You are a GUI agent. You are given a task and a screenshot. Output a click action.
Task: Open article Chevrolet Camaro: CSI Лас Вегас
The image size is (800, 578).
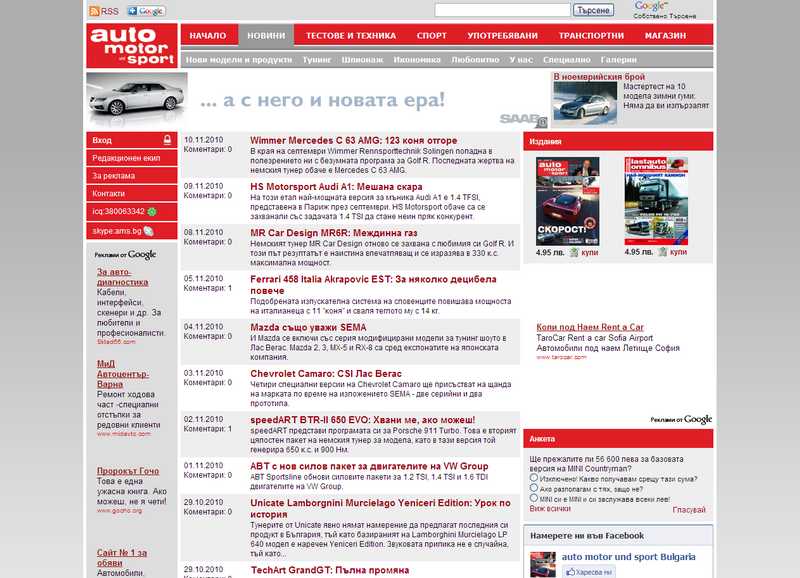[326, 374]
